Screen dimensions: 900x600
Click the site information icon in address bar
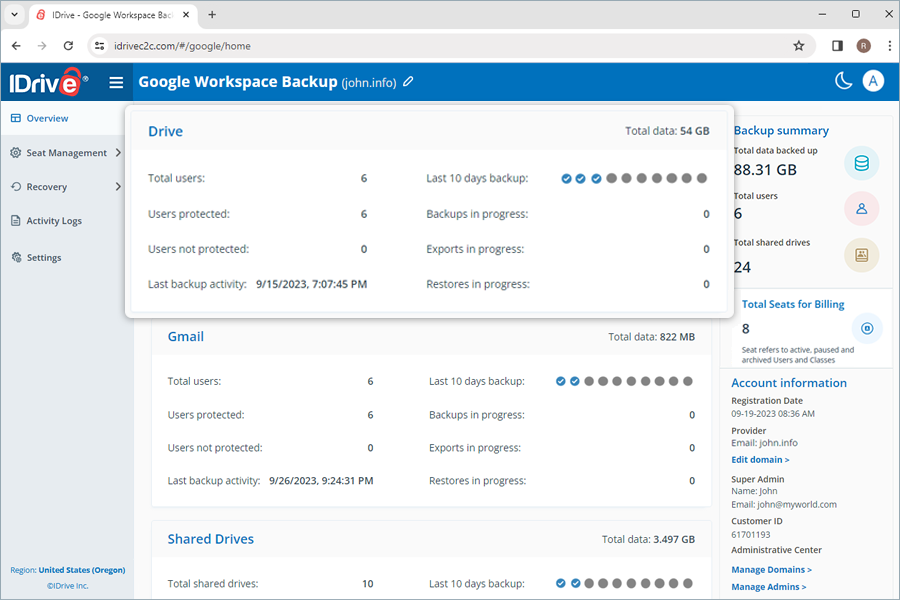pos(99,46)
